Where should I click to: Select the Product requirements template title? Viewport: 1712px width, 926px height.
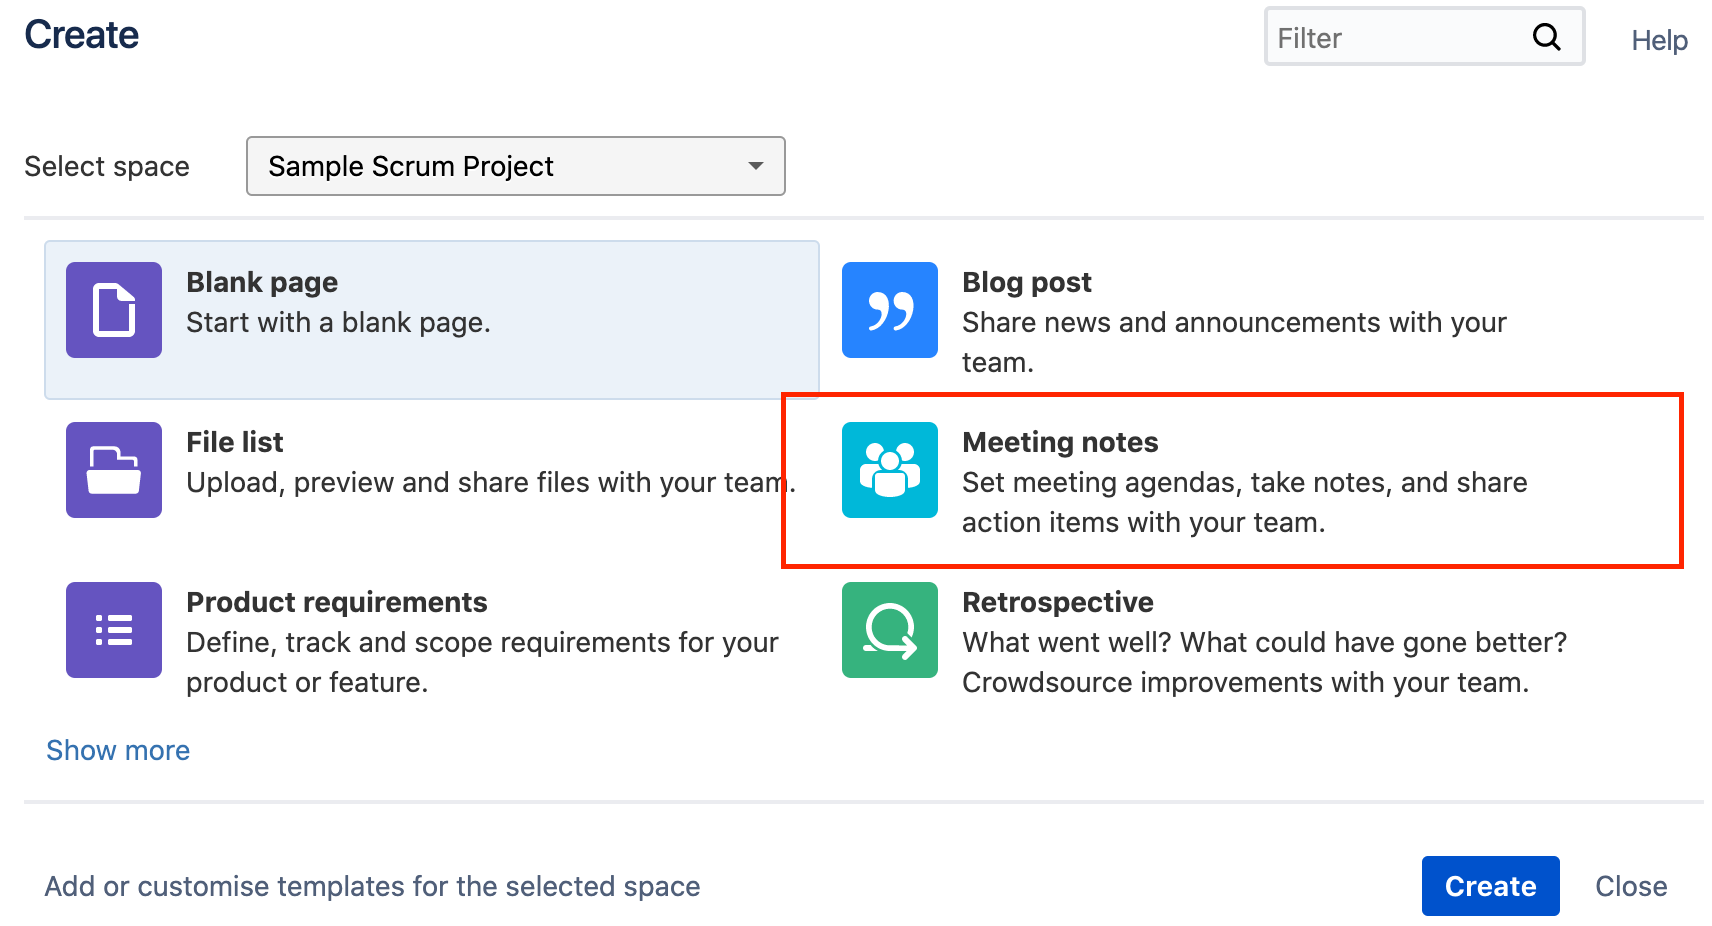coord(336,602)
